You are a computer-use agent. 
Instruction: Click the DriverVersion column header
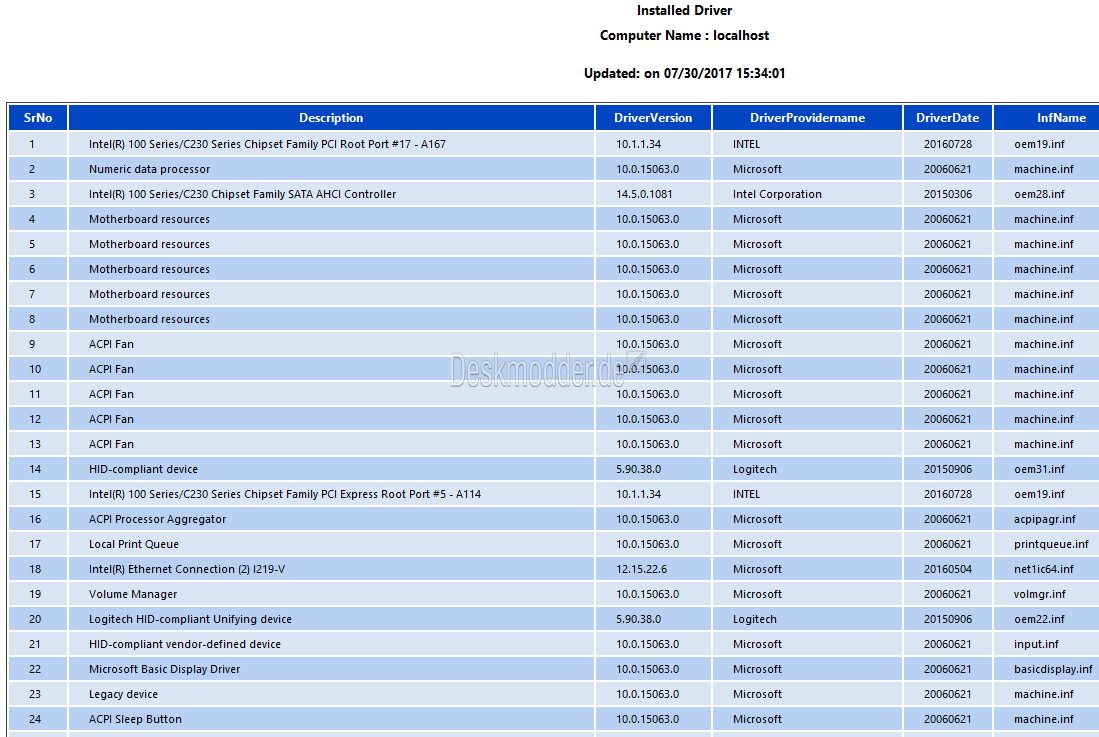pos(653,118)
